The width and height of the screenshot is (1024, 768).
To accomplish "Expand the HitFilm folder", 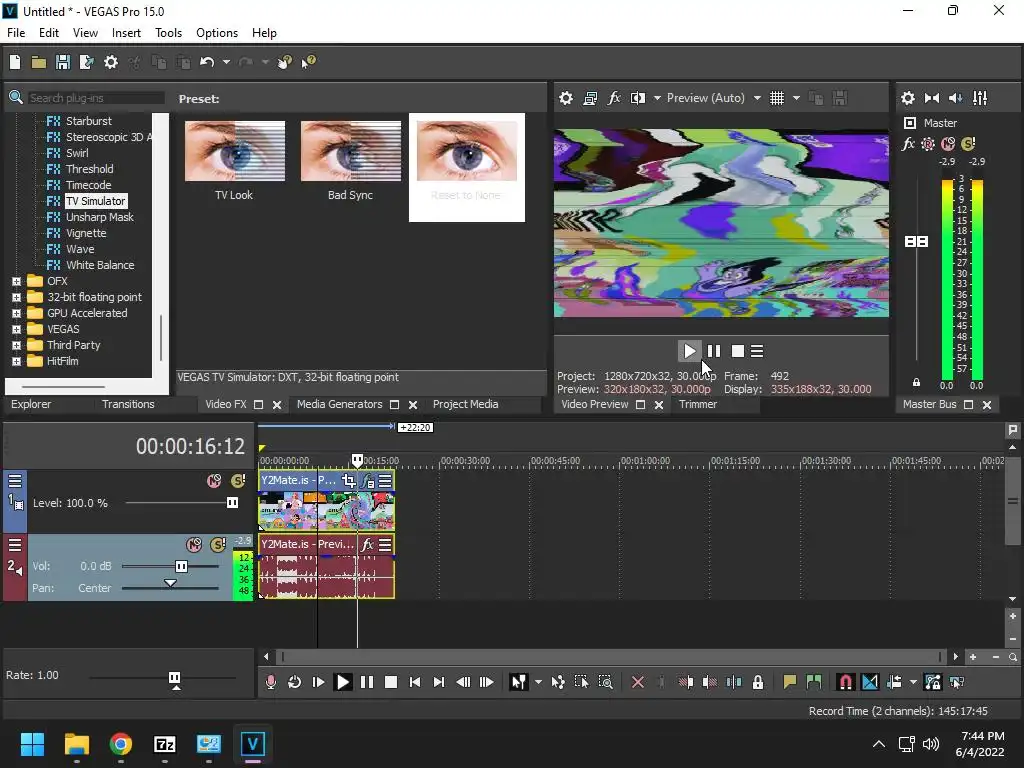I will [x=16, y=361].
